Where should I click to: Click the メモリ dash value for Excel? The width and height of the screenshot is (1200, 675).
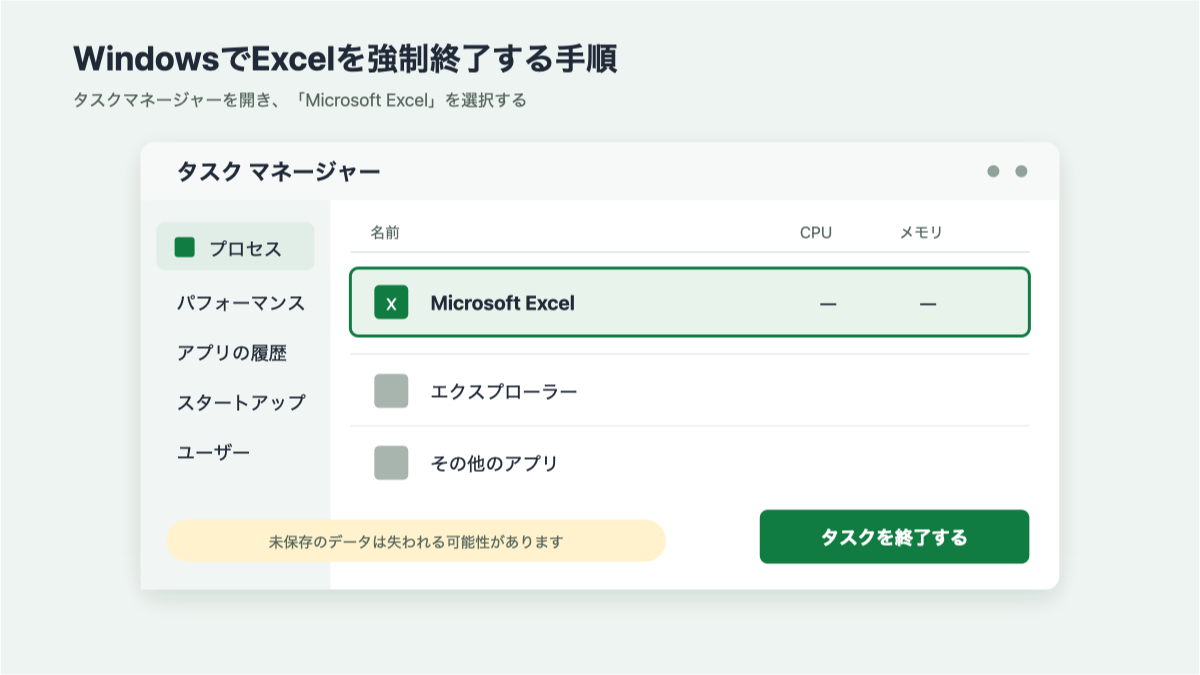click(x=928, y=304)
